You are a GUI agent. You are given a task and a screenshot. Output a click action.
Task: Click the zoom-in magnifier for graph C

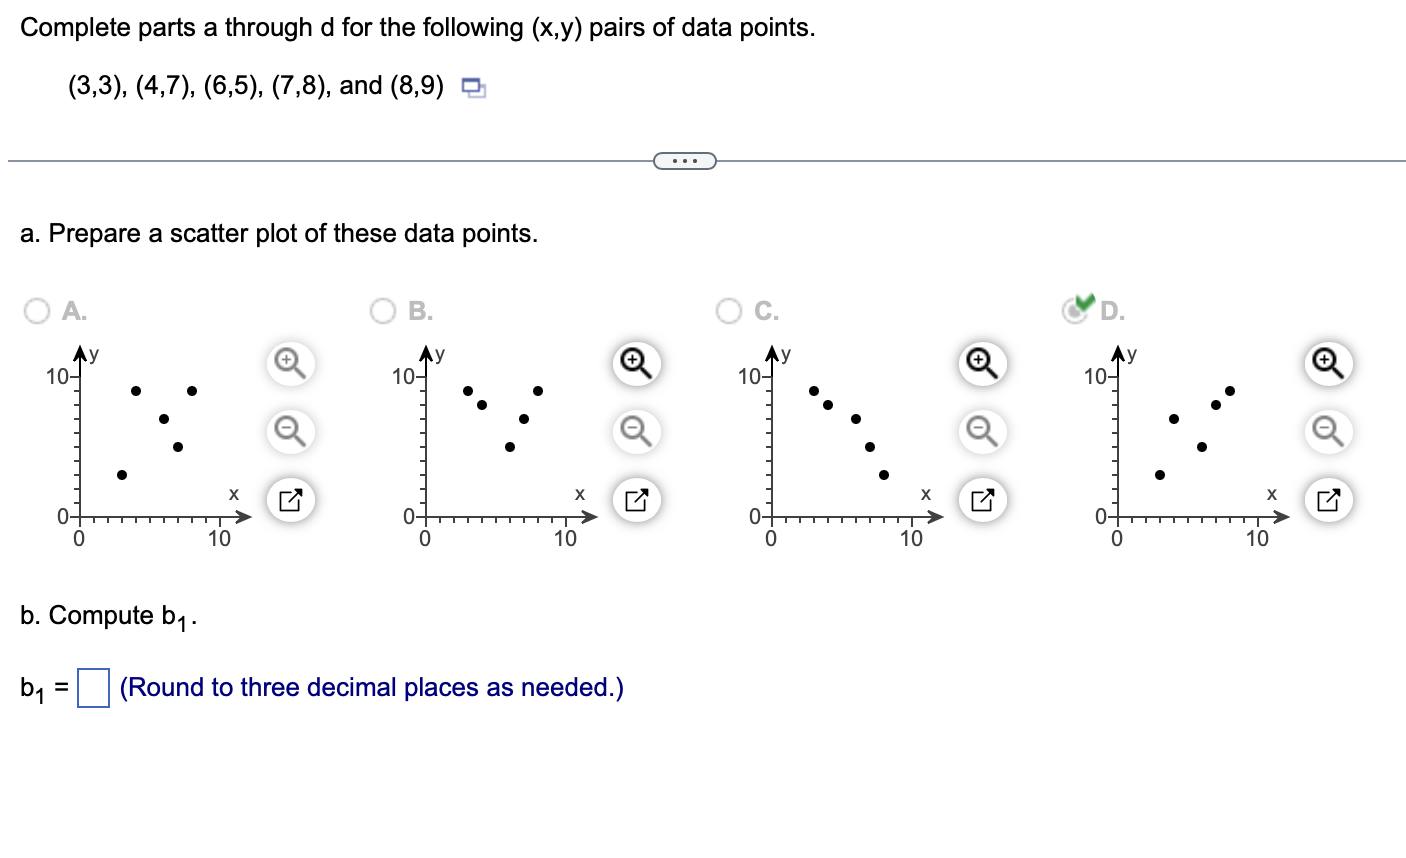coord(981,364)
